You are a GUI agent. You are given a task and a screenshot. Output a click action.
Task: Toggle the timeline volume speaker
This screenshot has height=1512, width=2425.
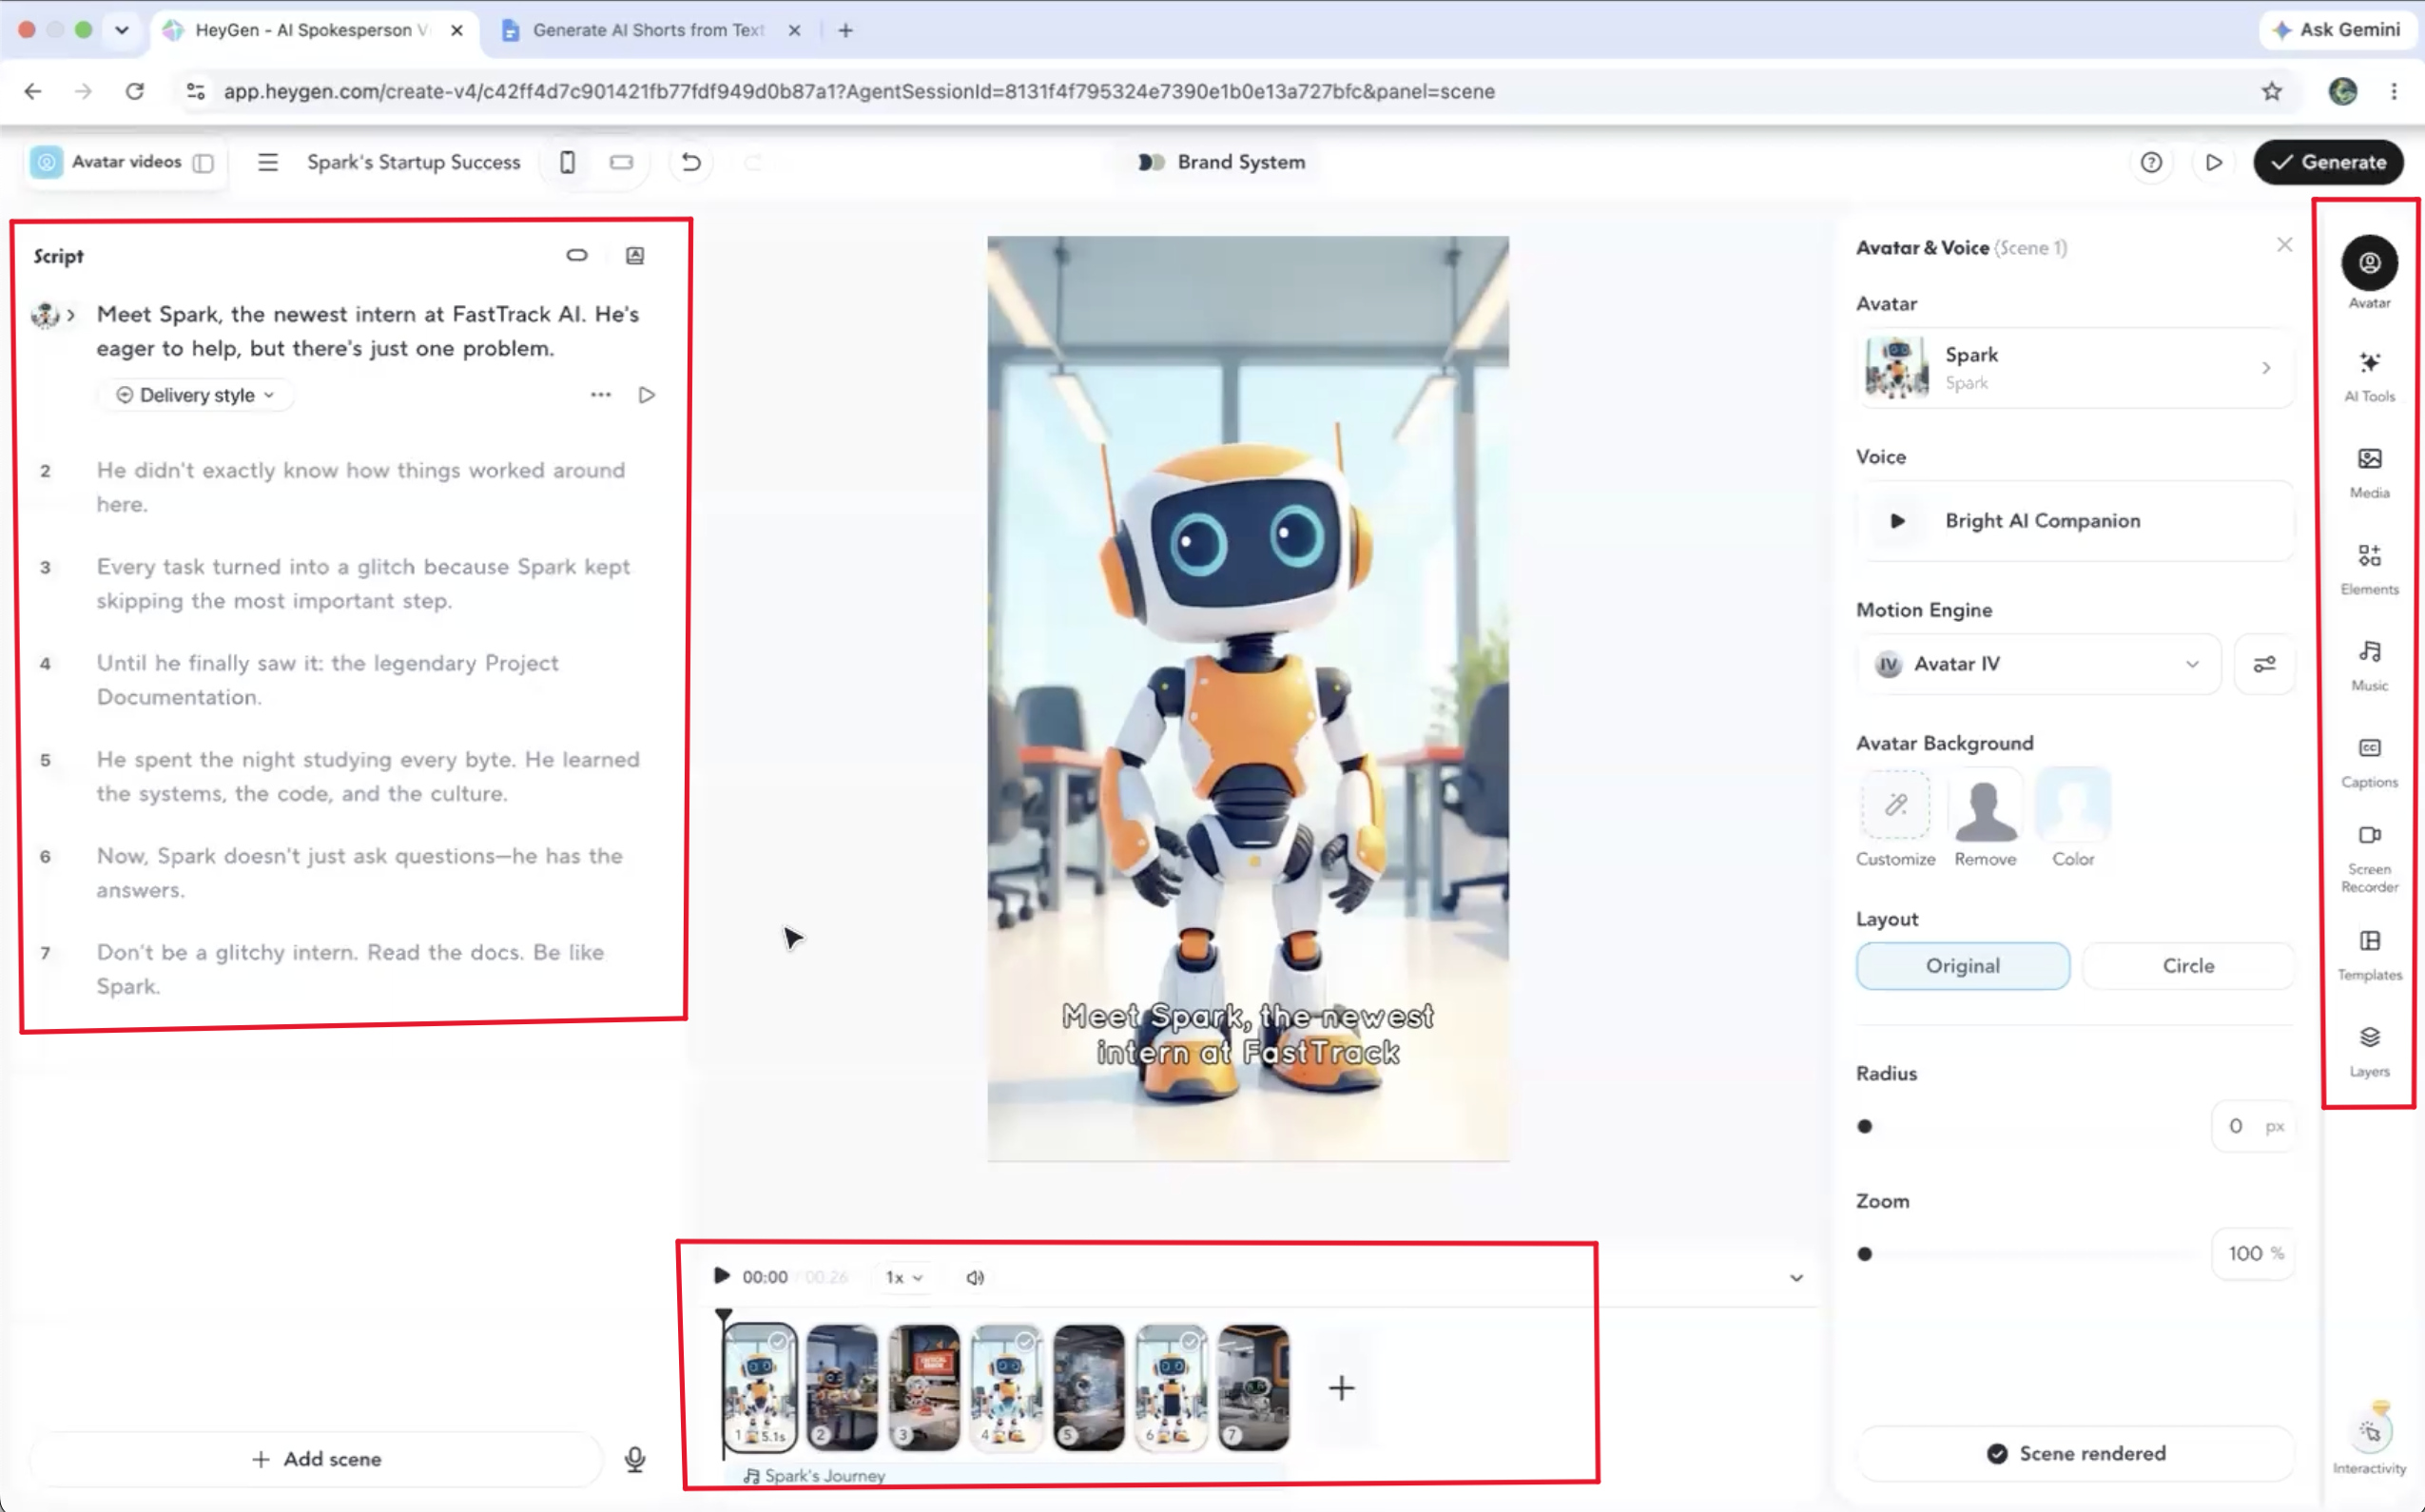(975, 1277)
